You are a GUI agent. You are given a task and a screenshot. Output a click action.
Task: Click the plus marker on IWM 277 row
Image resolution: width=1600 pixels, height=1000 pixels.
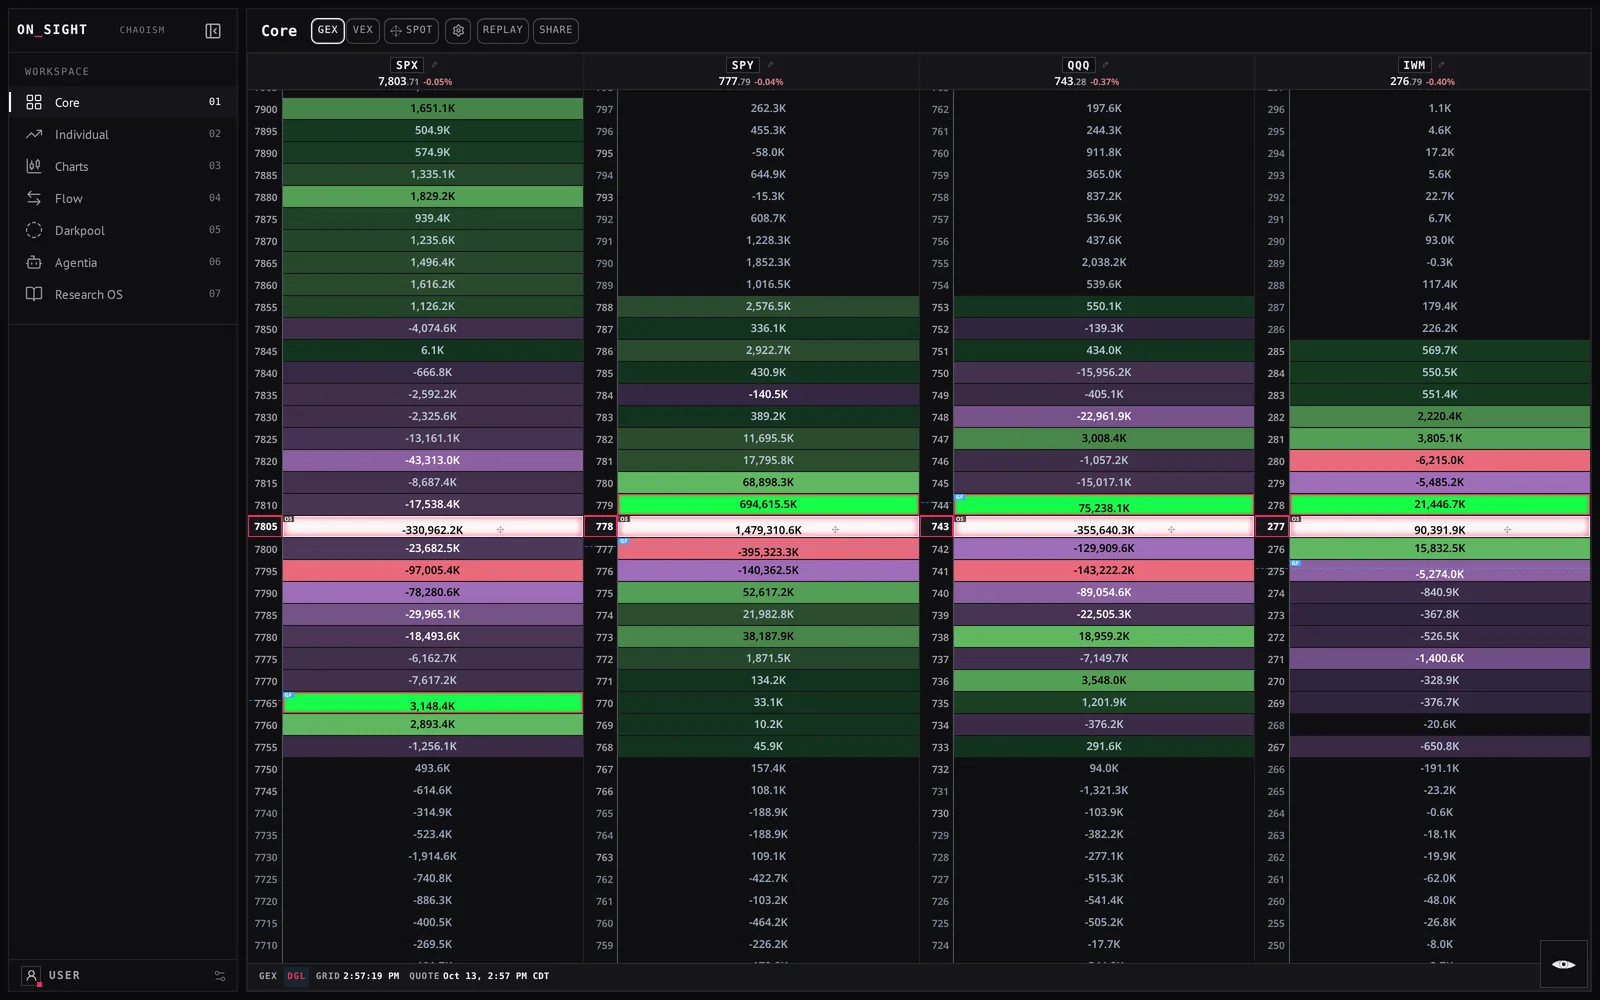pyautogui.click(x=1507, y=530)
